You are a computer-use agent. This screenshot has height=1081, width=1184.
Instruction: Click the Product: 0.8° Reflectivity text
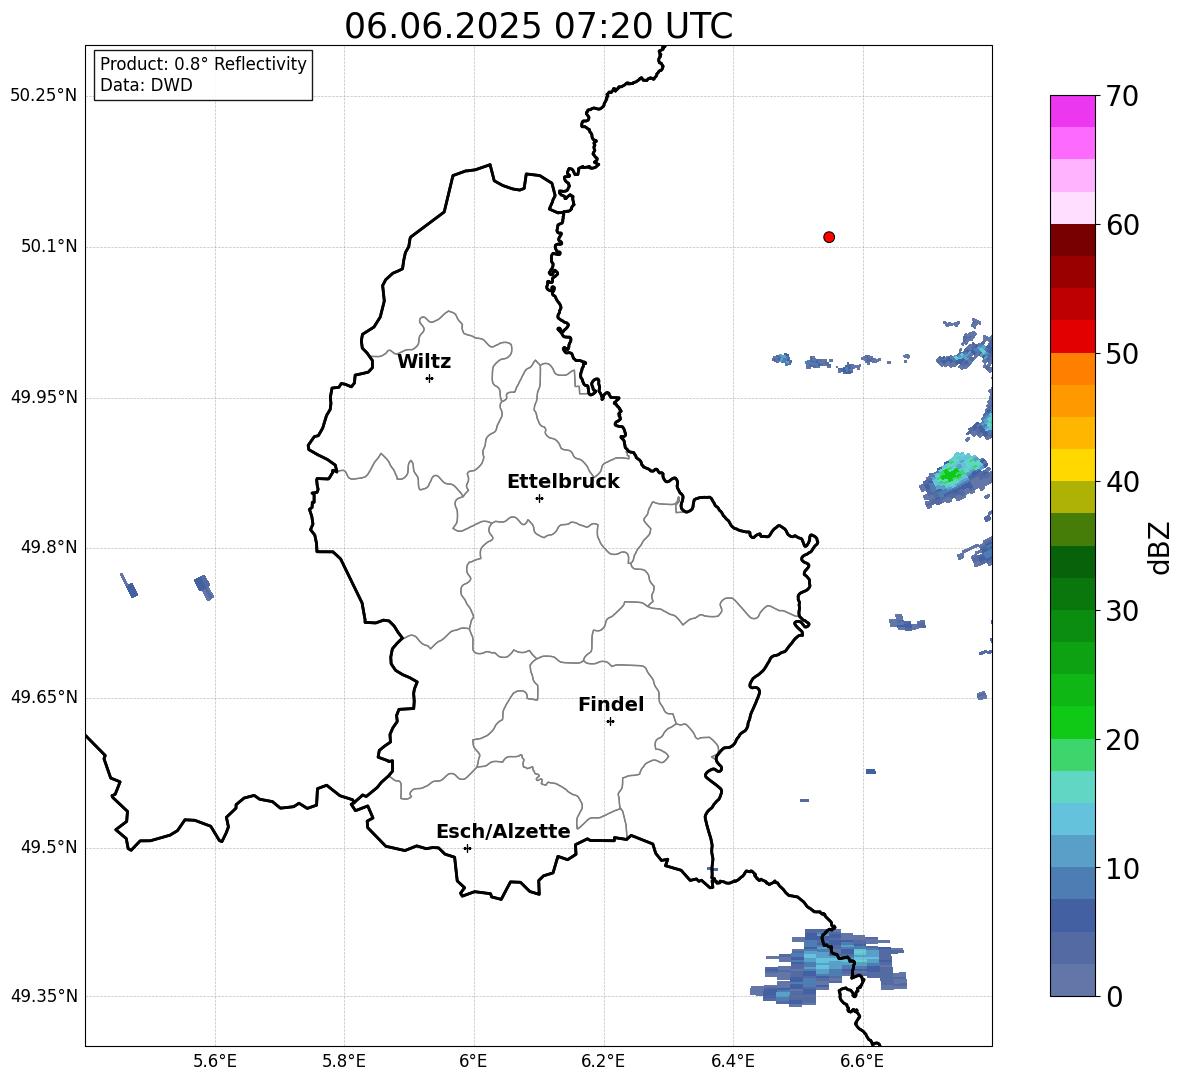(x=203, y=64)
